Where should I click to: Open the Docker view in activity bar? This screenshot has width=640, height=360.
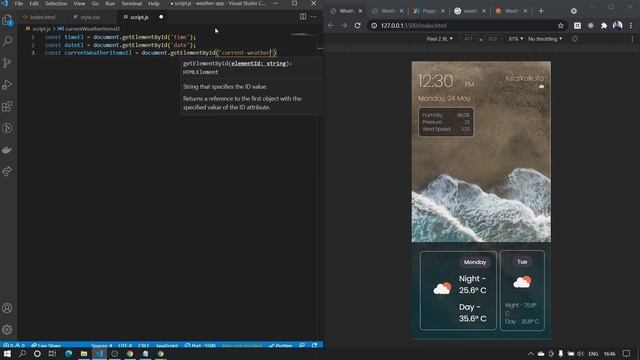coord(7,150)
